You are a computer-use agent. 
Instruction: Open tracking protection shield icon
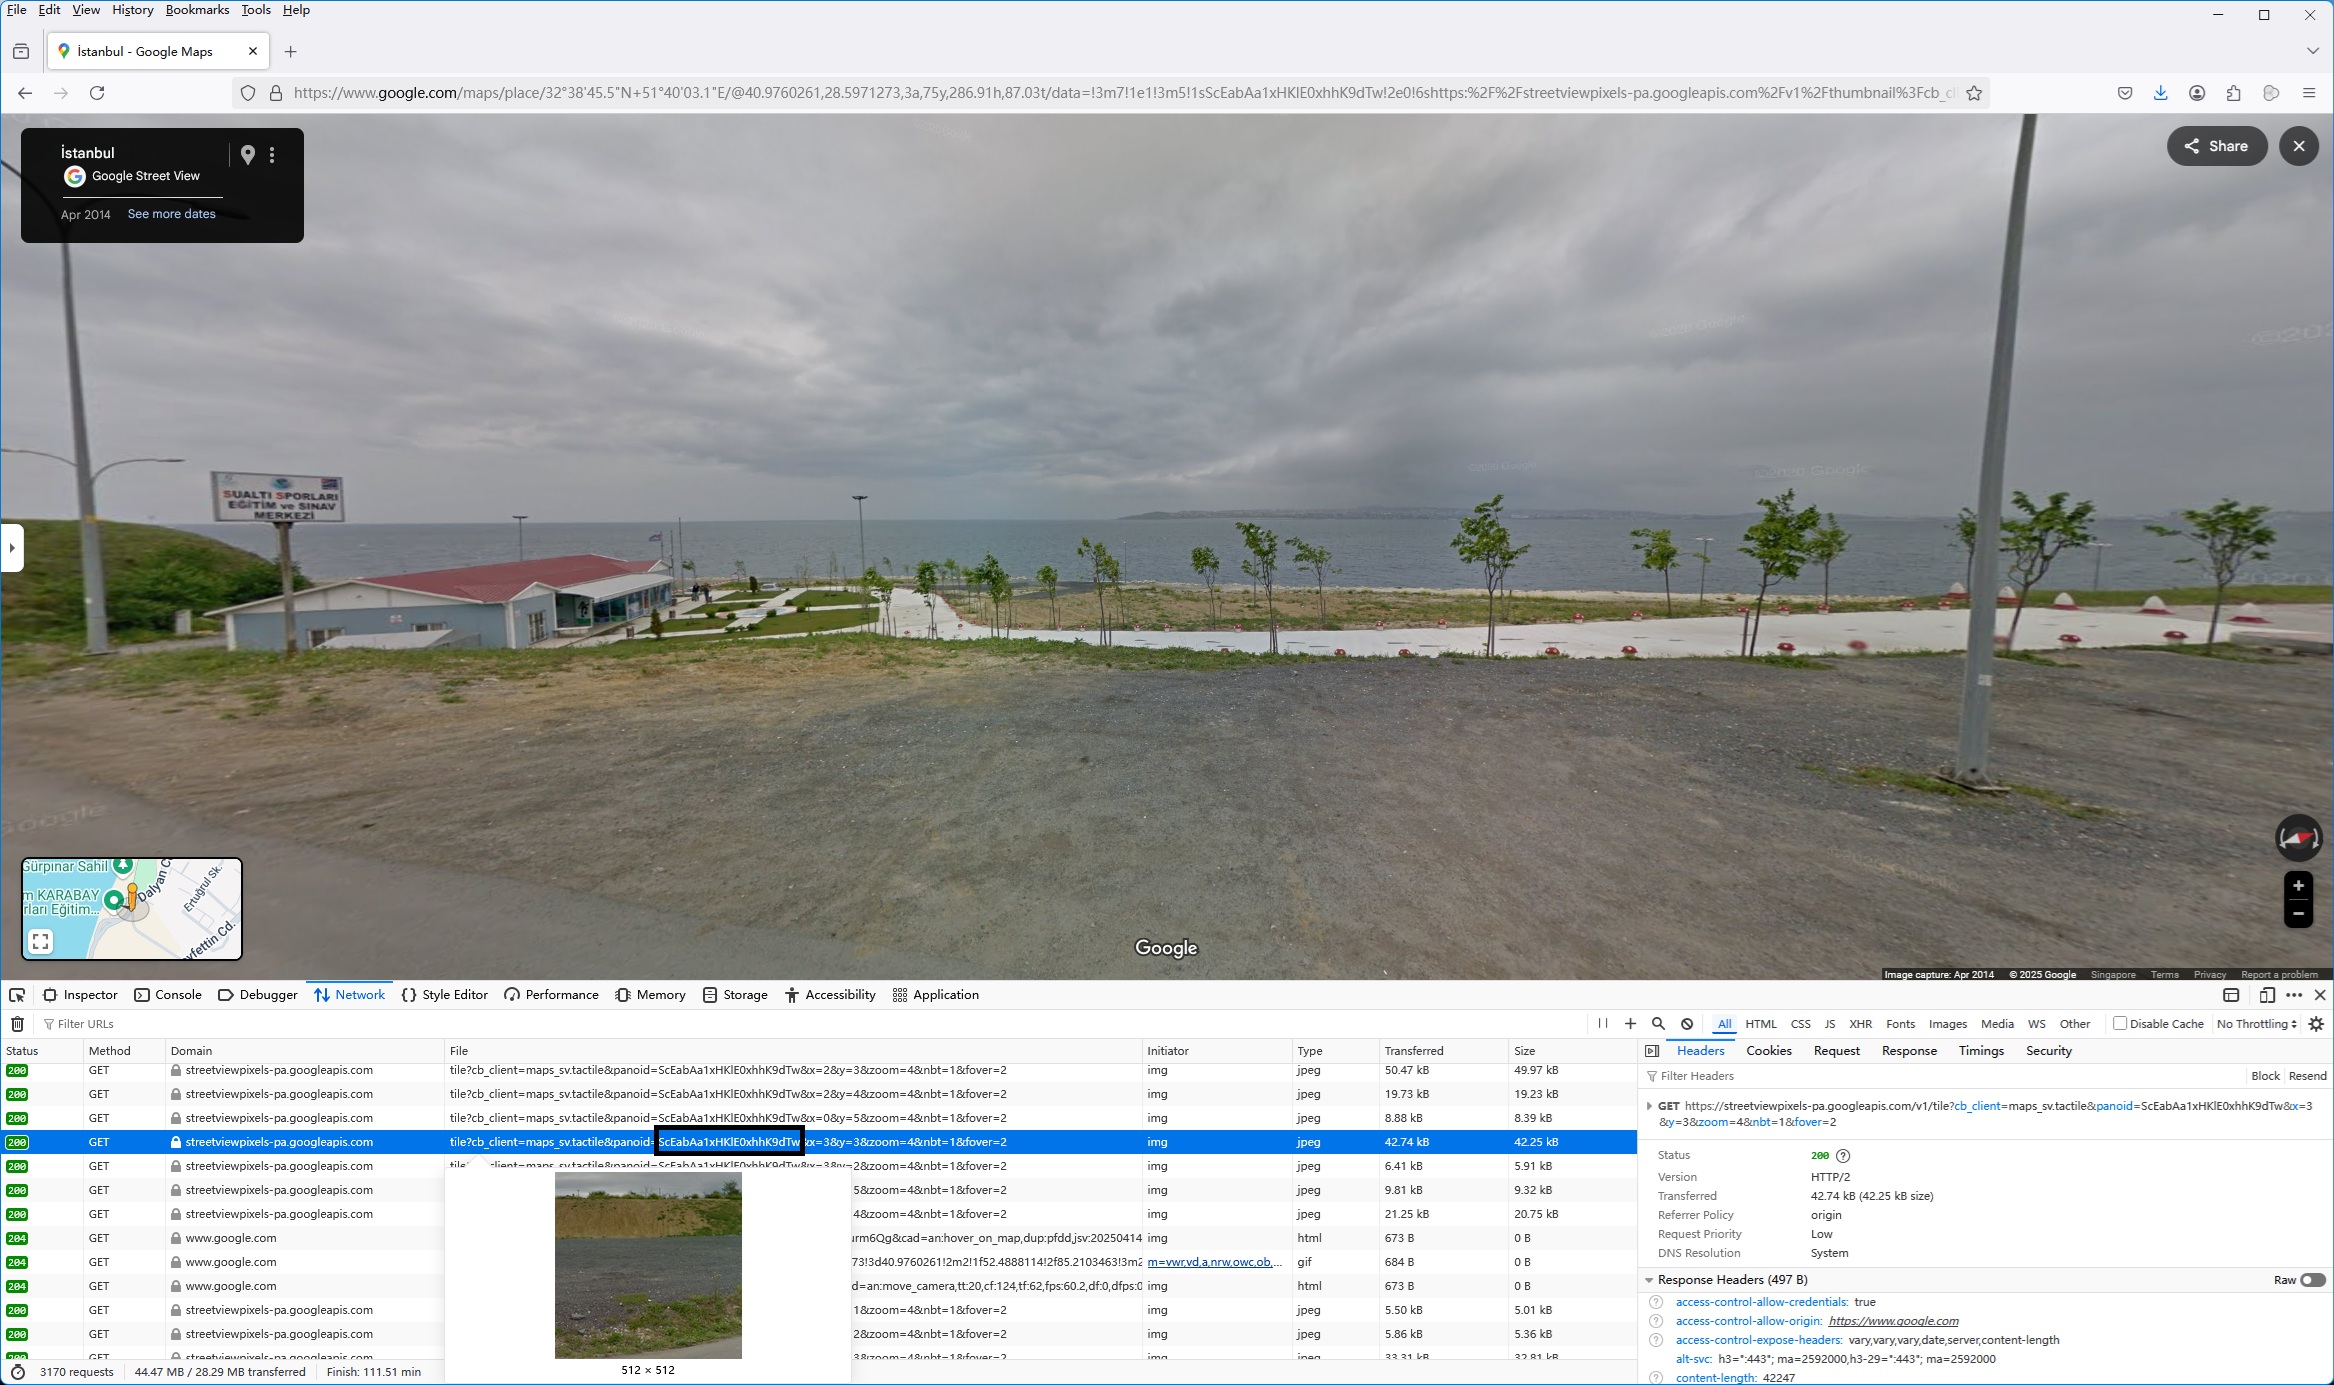pyautogui.click(x=248, y=93)
